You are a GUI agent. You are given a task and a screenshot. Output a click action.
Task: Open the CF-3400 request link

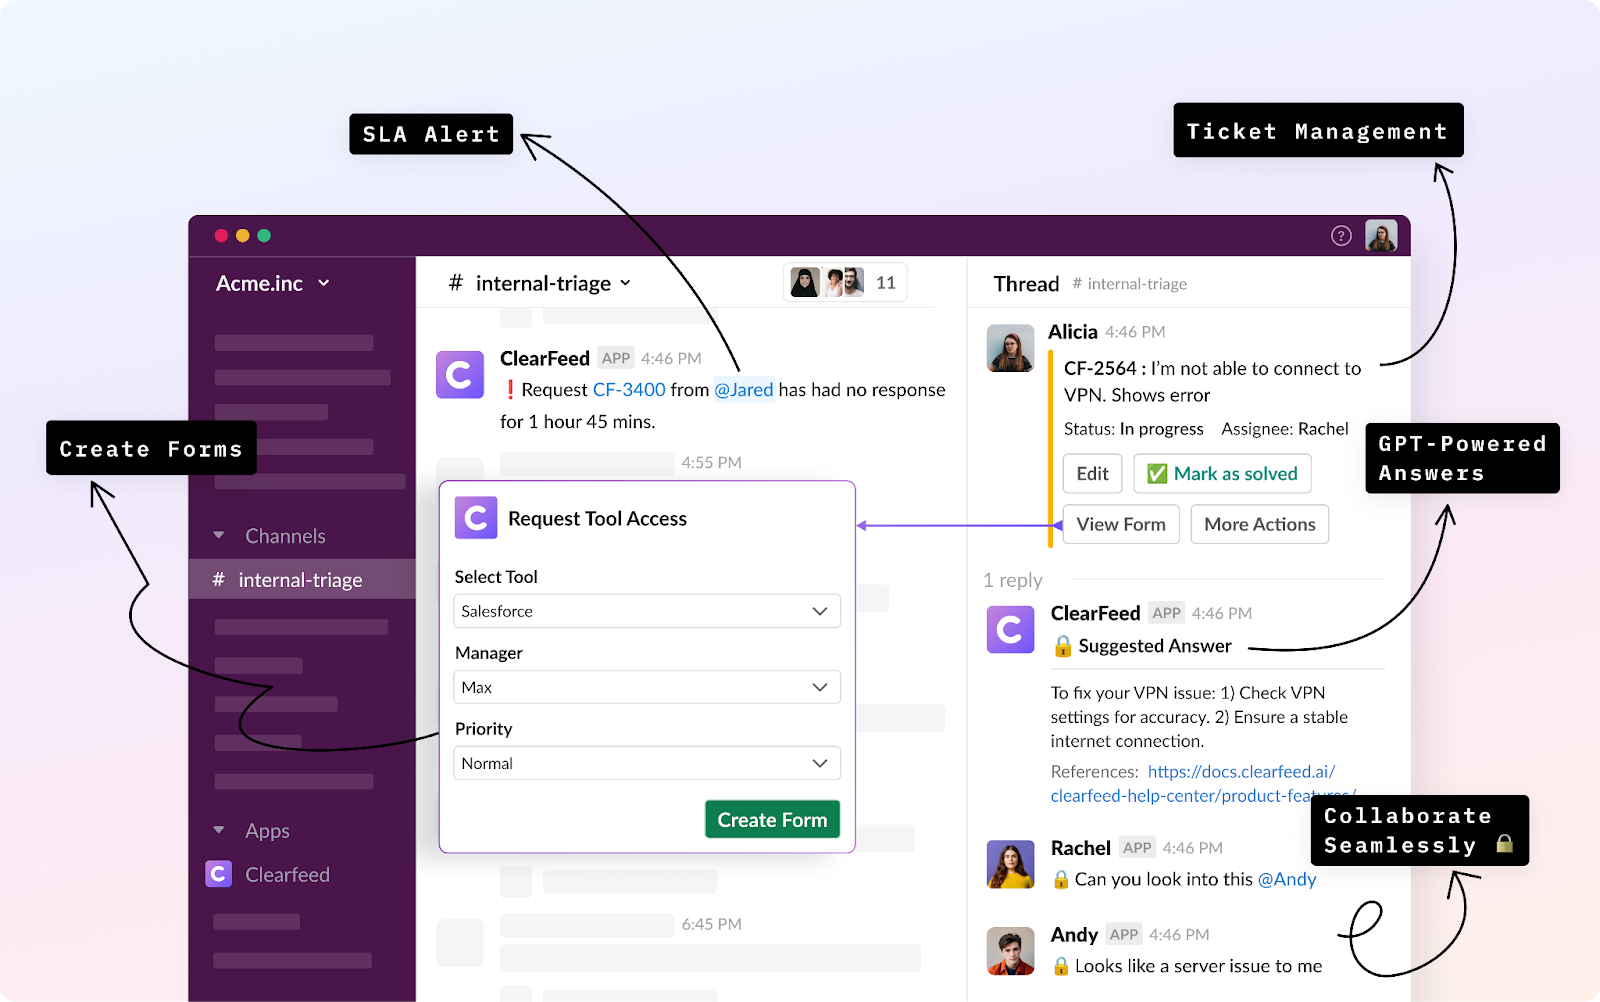pos(629,390)
